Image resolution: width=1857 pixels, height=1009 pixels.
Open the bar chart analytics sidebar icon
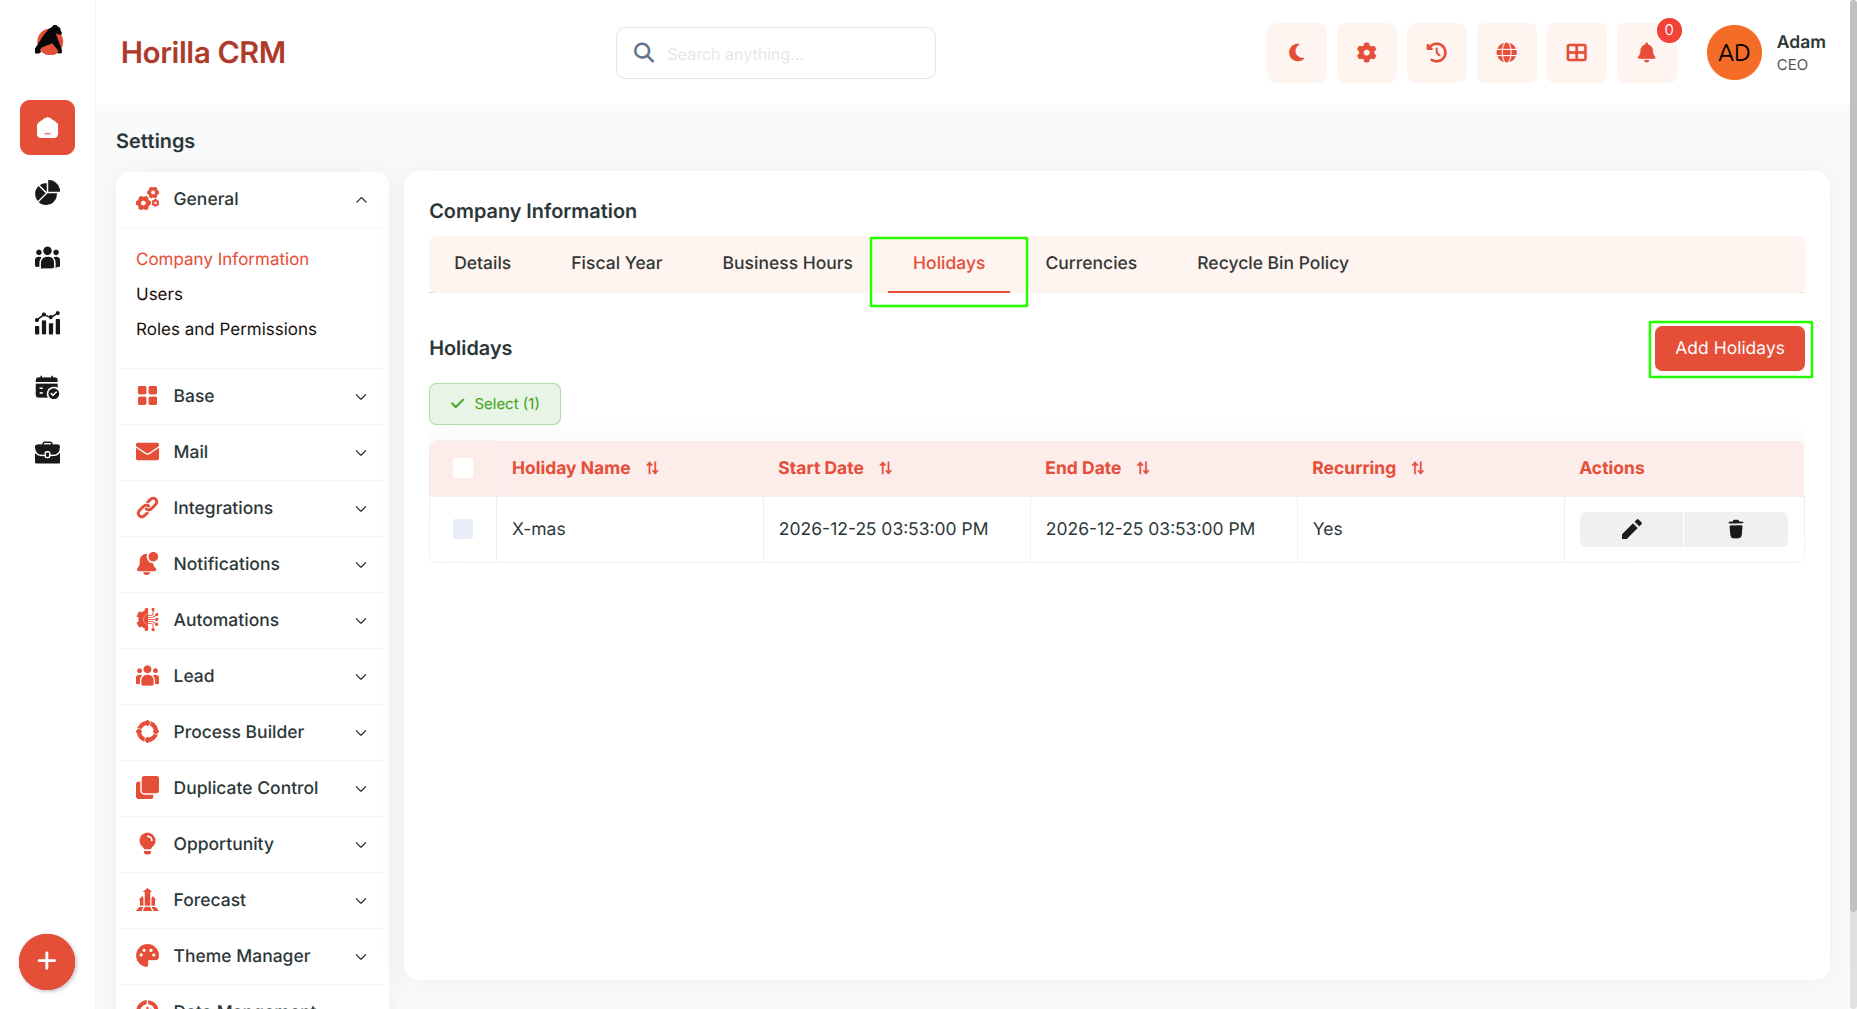click(x=47, y=323)
